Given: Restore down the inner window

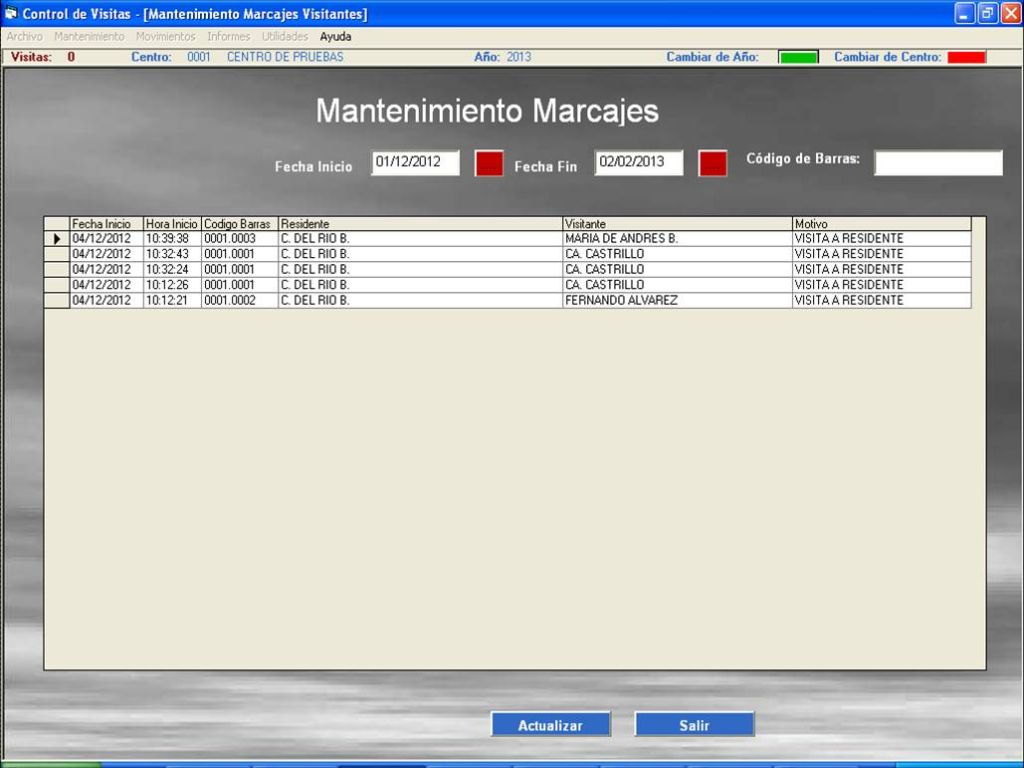Looking at the screenshot, I should point(986,13).
